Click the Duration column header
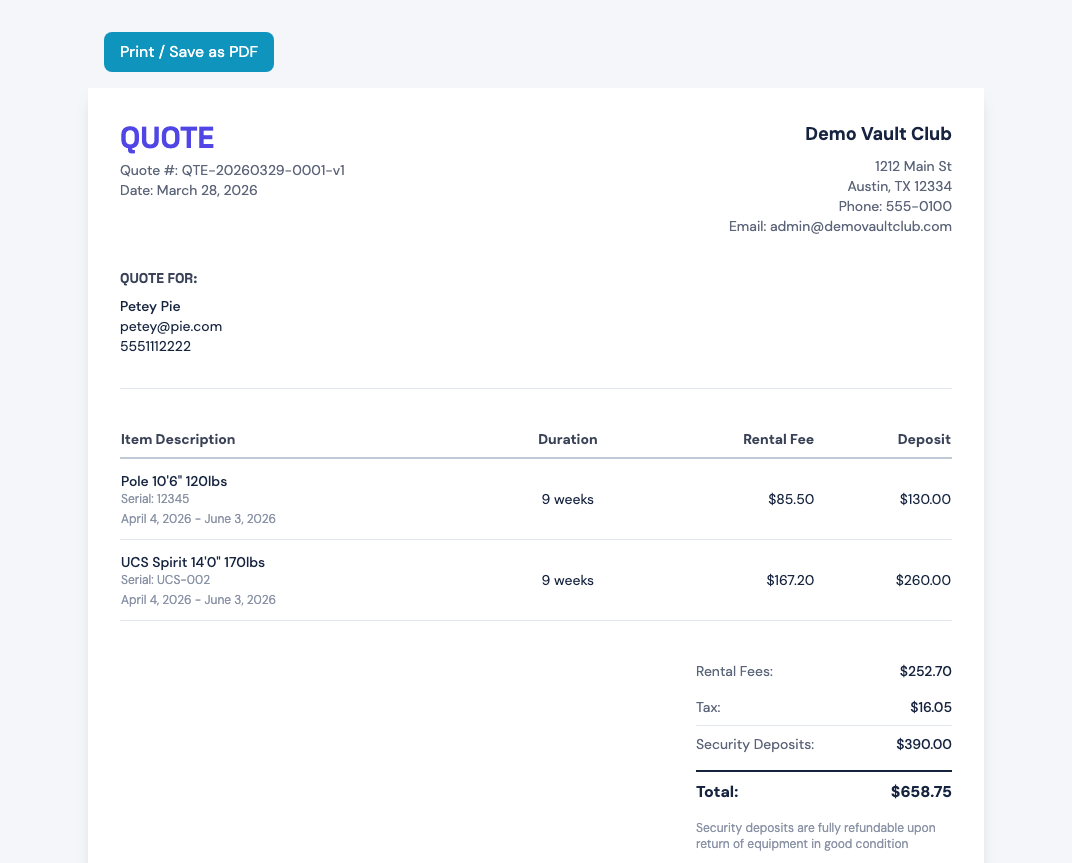 click(x=567, y=439)
